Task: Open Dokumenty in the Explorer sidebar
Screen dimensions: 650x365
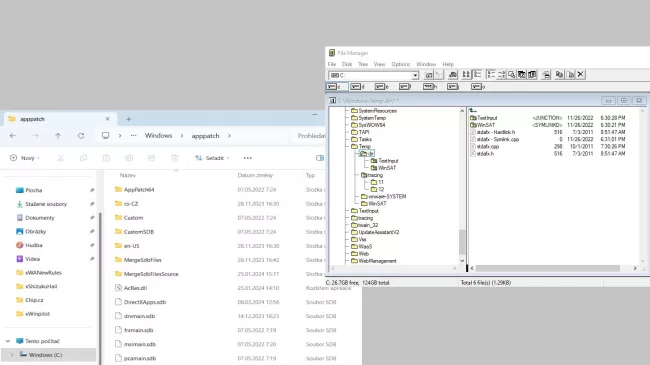Action: [40, 218]
